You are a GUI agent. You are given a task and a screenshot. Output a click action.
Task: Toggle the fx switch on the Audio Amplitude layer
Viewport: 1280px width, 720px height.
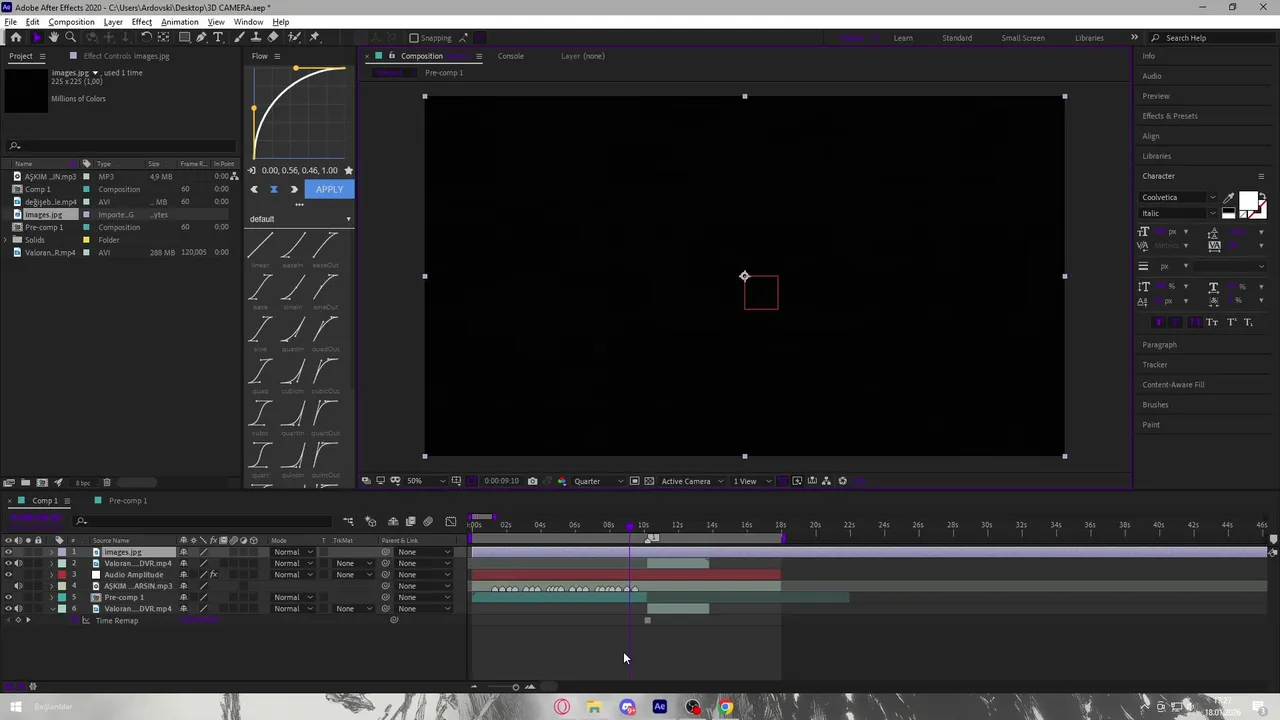pos(213,575)
